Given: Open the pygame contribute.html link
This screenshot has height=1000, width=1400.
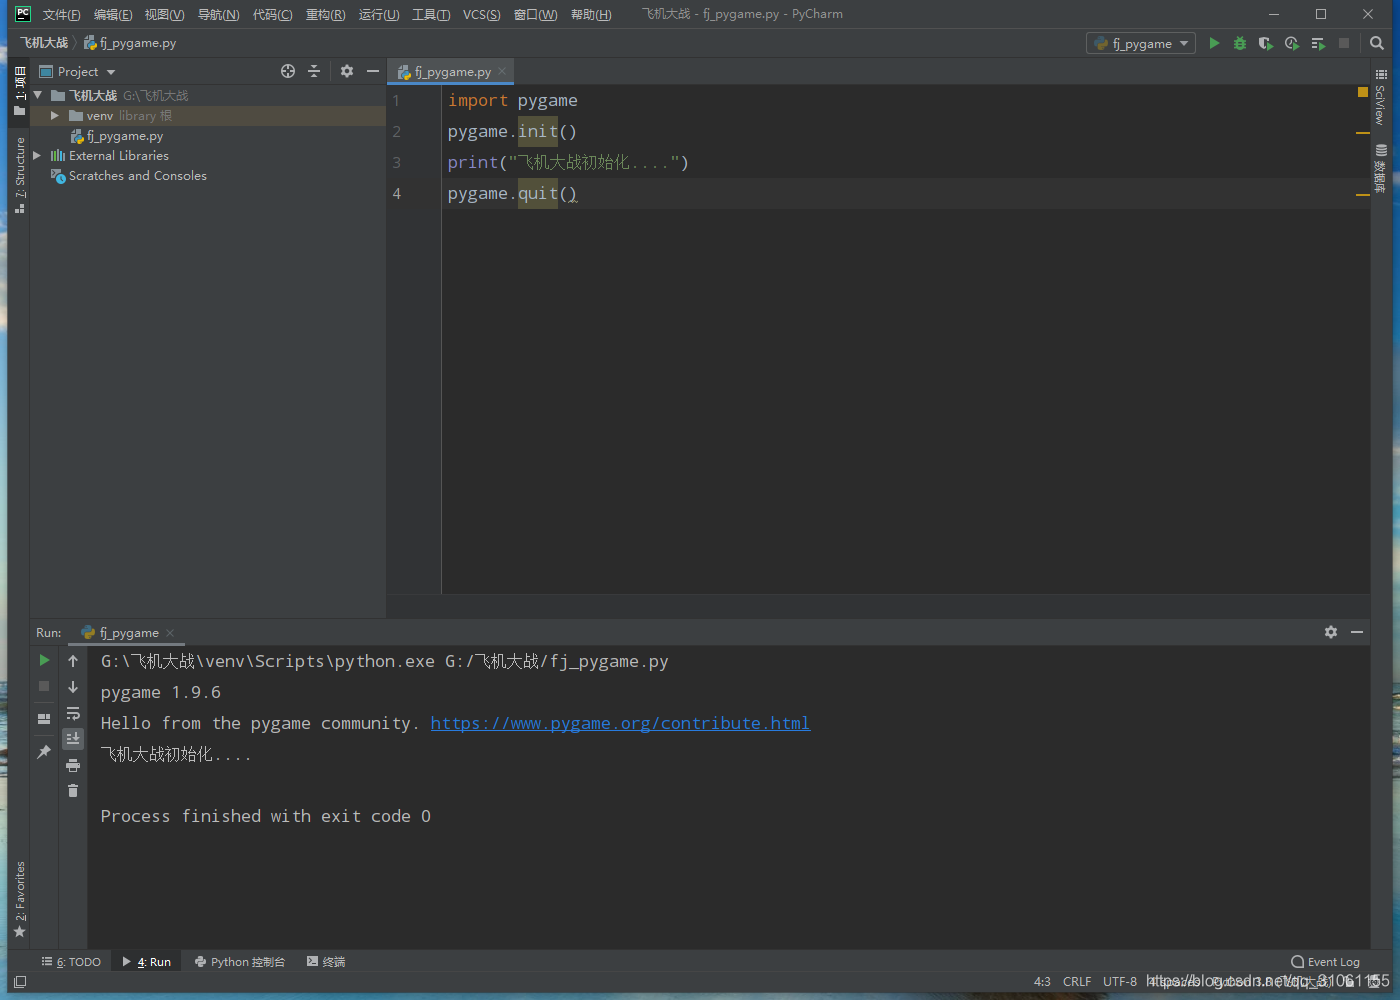Looking at the screenshot, I should pyautogui.click(x=620, y=722).
